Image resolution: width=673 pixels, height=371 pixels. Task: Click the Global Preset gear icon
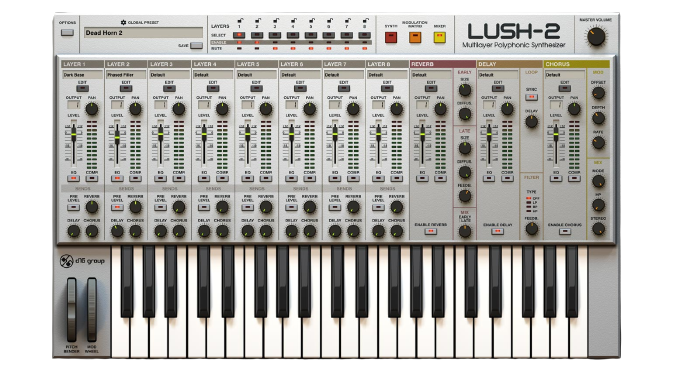tap(123, 22)
